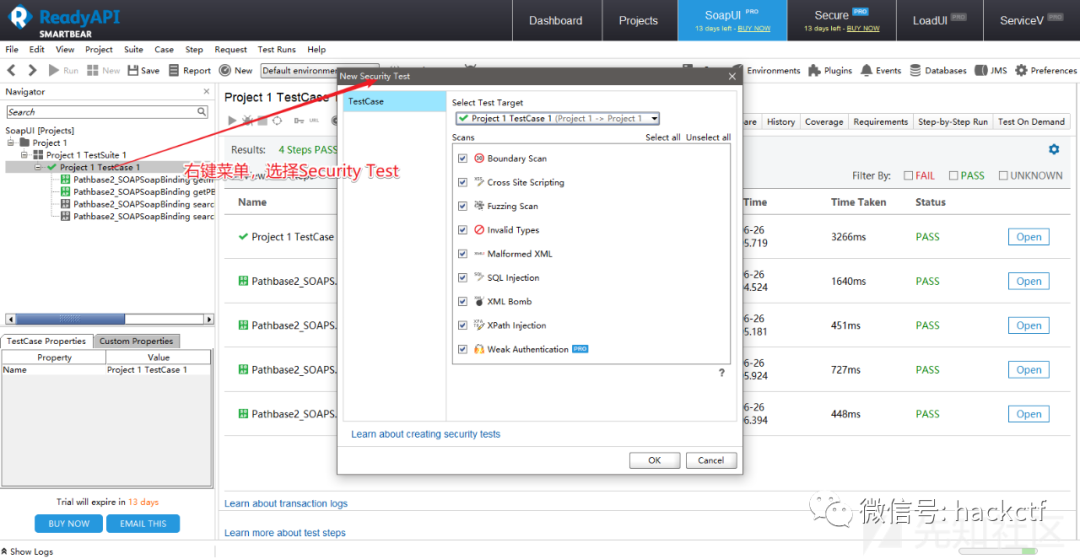The image size is (1080, 559).
Task: Click Cancel in New Security Test dialog
Action: pyautogui.click(x=711, y=461)
